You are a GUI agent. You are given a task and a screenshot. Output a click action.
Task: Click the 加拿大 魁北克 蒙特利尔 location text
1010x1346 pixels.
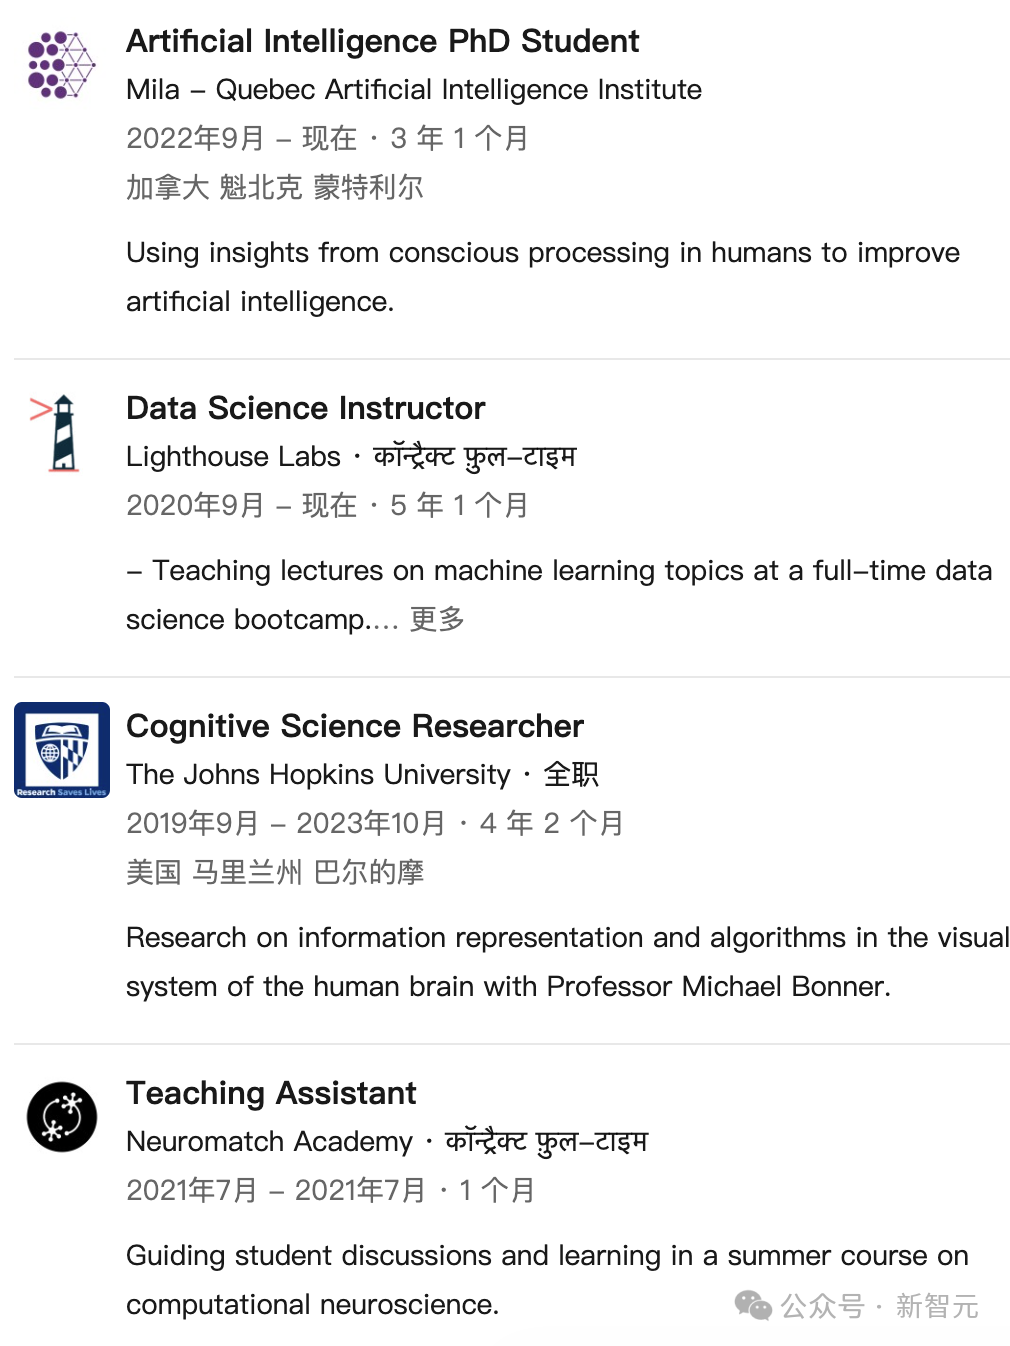[275, 187]
